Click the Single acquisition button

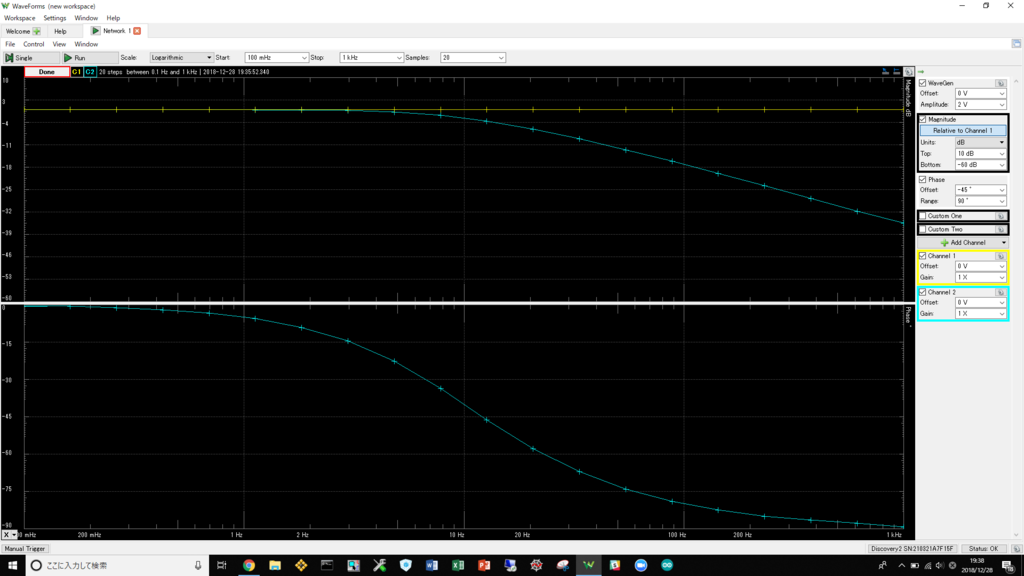pyautogui.click(x=29, y=57)
